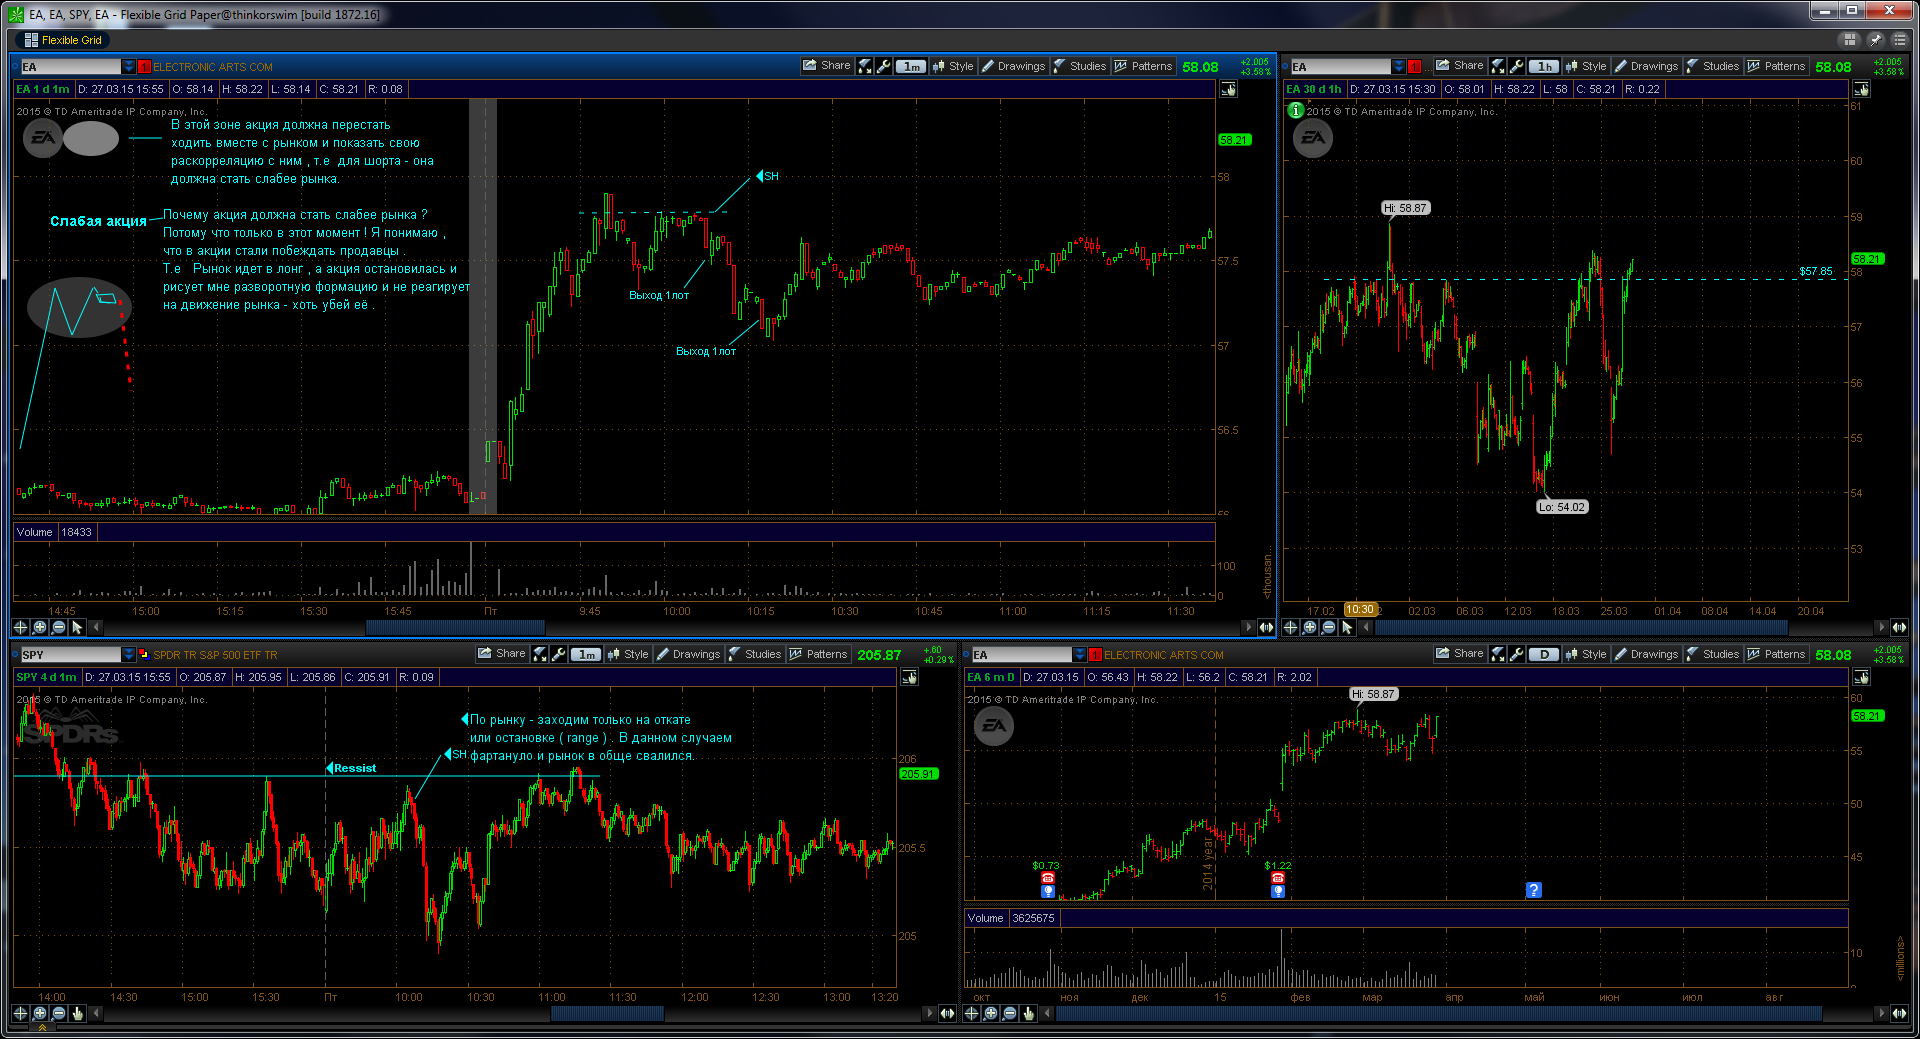Click 10:30 time marker on EA 1h axis
Image resolution: width=1920 pixels, height=1039 pixels.
1360,610
